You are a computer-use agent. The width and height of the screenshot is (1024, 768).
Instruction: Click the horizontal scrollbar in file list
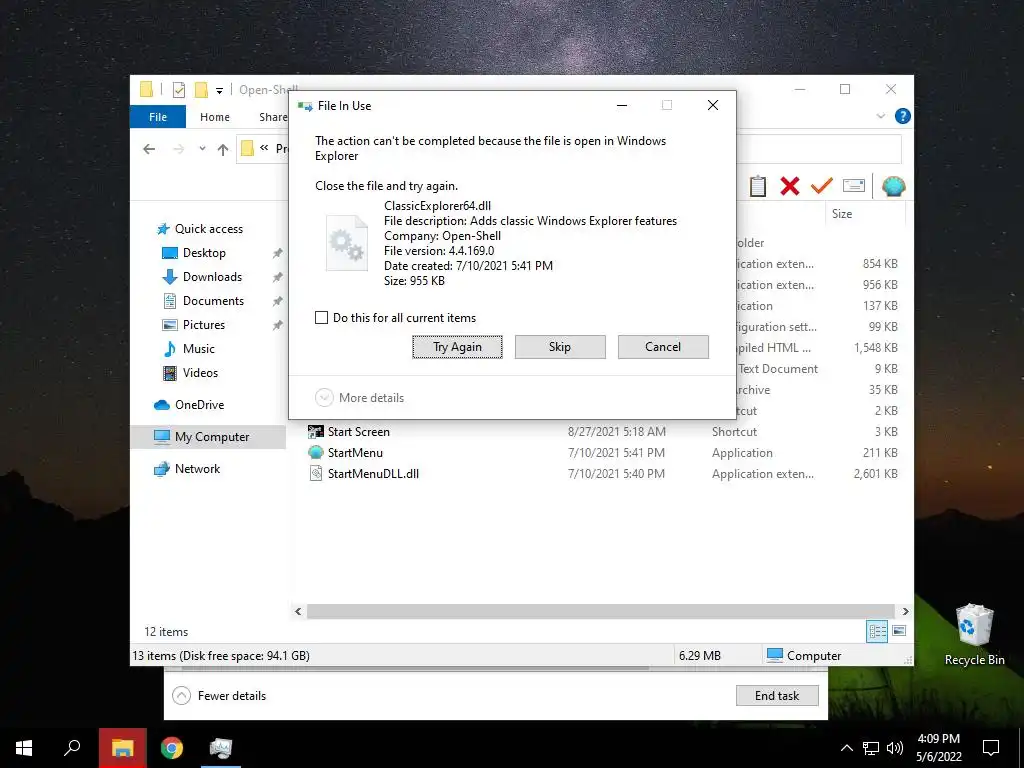pos(600,611)
